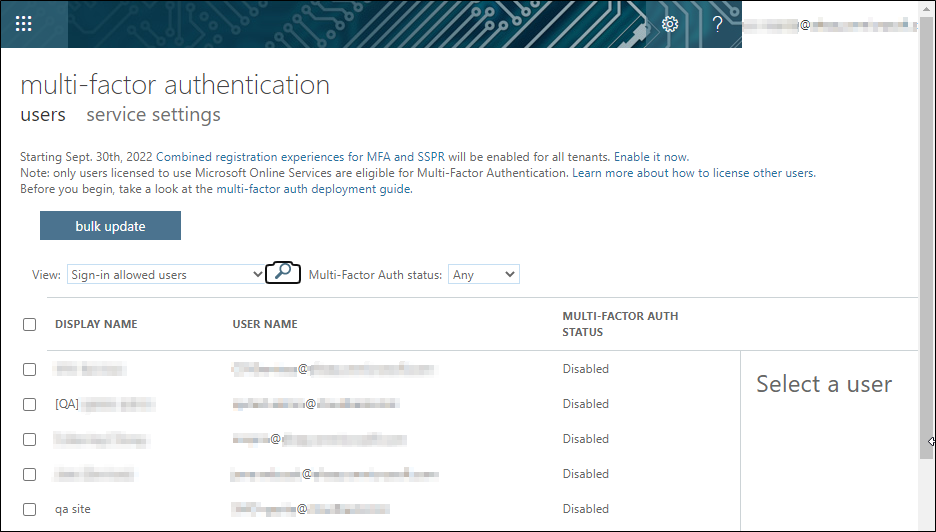Toggle the select-all users checkbox
This screenshot has height=532, width=936.
30,324
